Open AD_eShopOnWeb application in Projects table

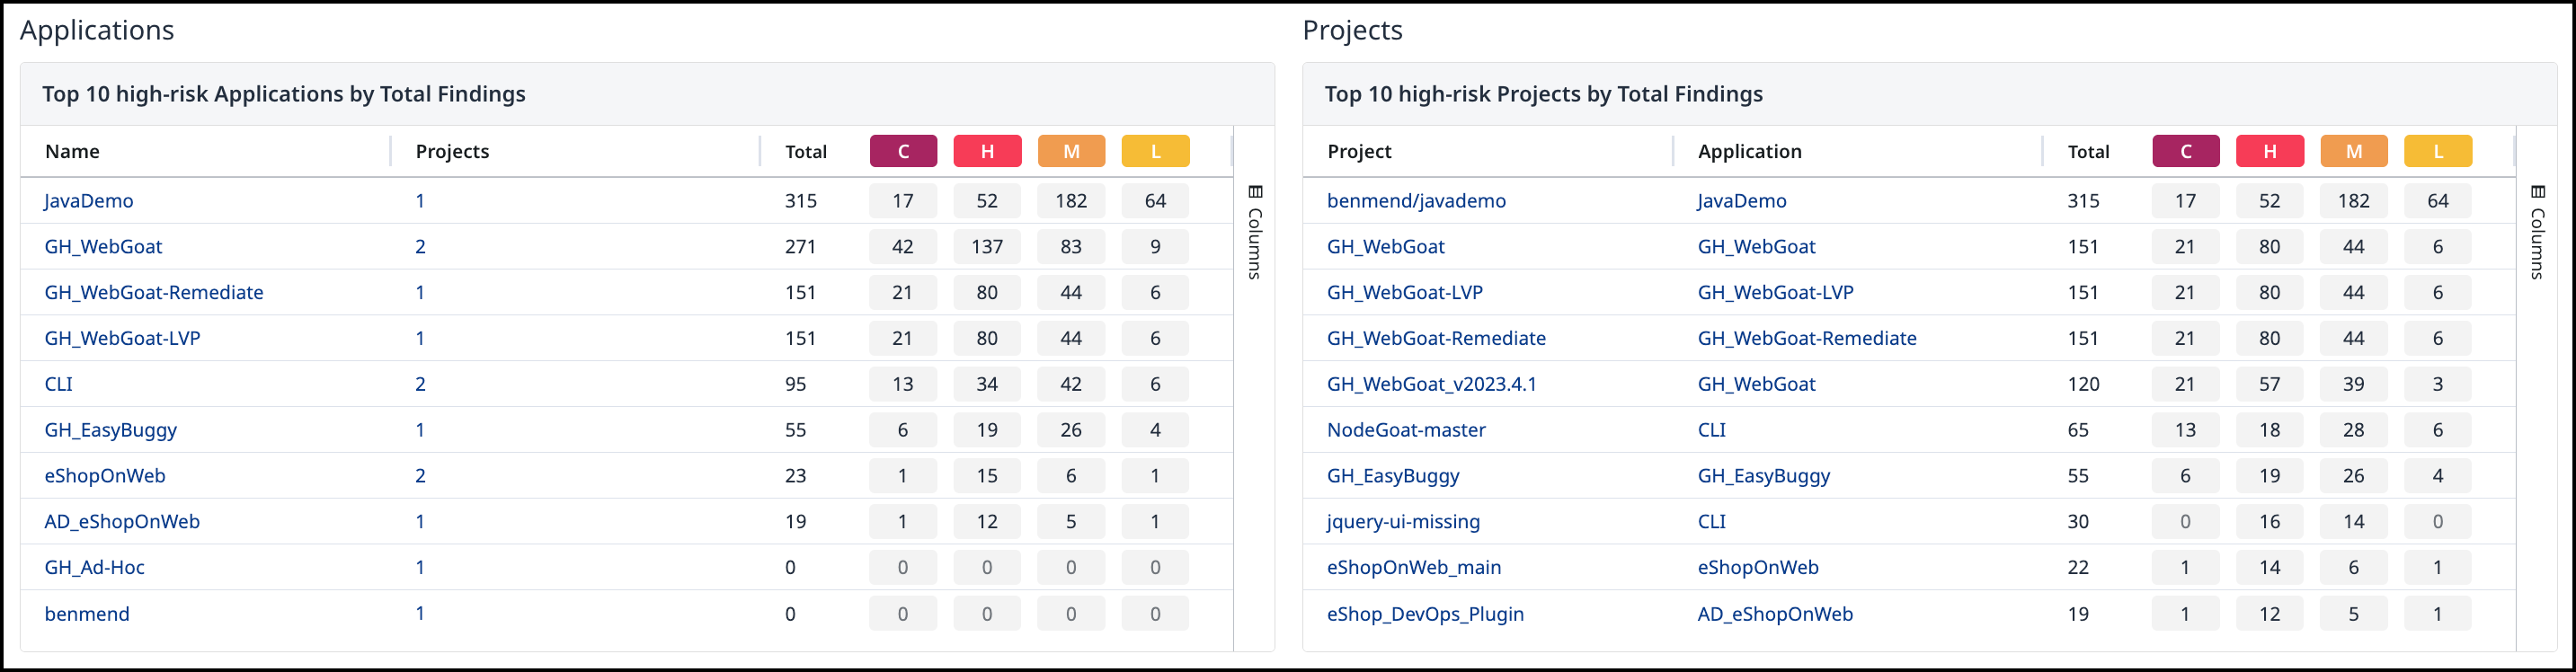click(1774, 614)
